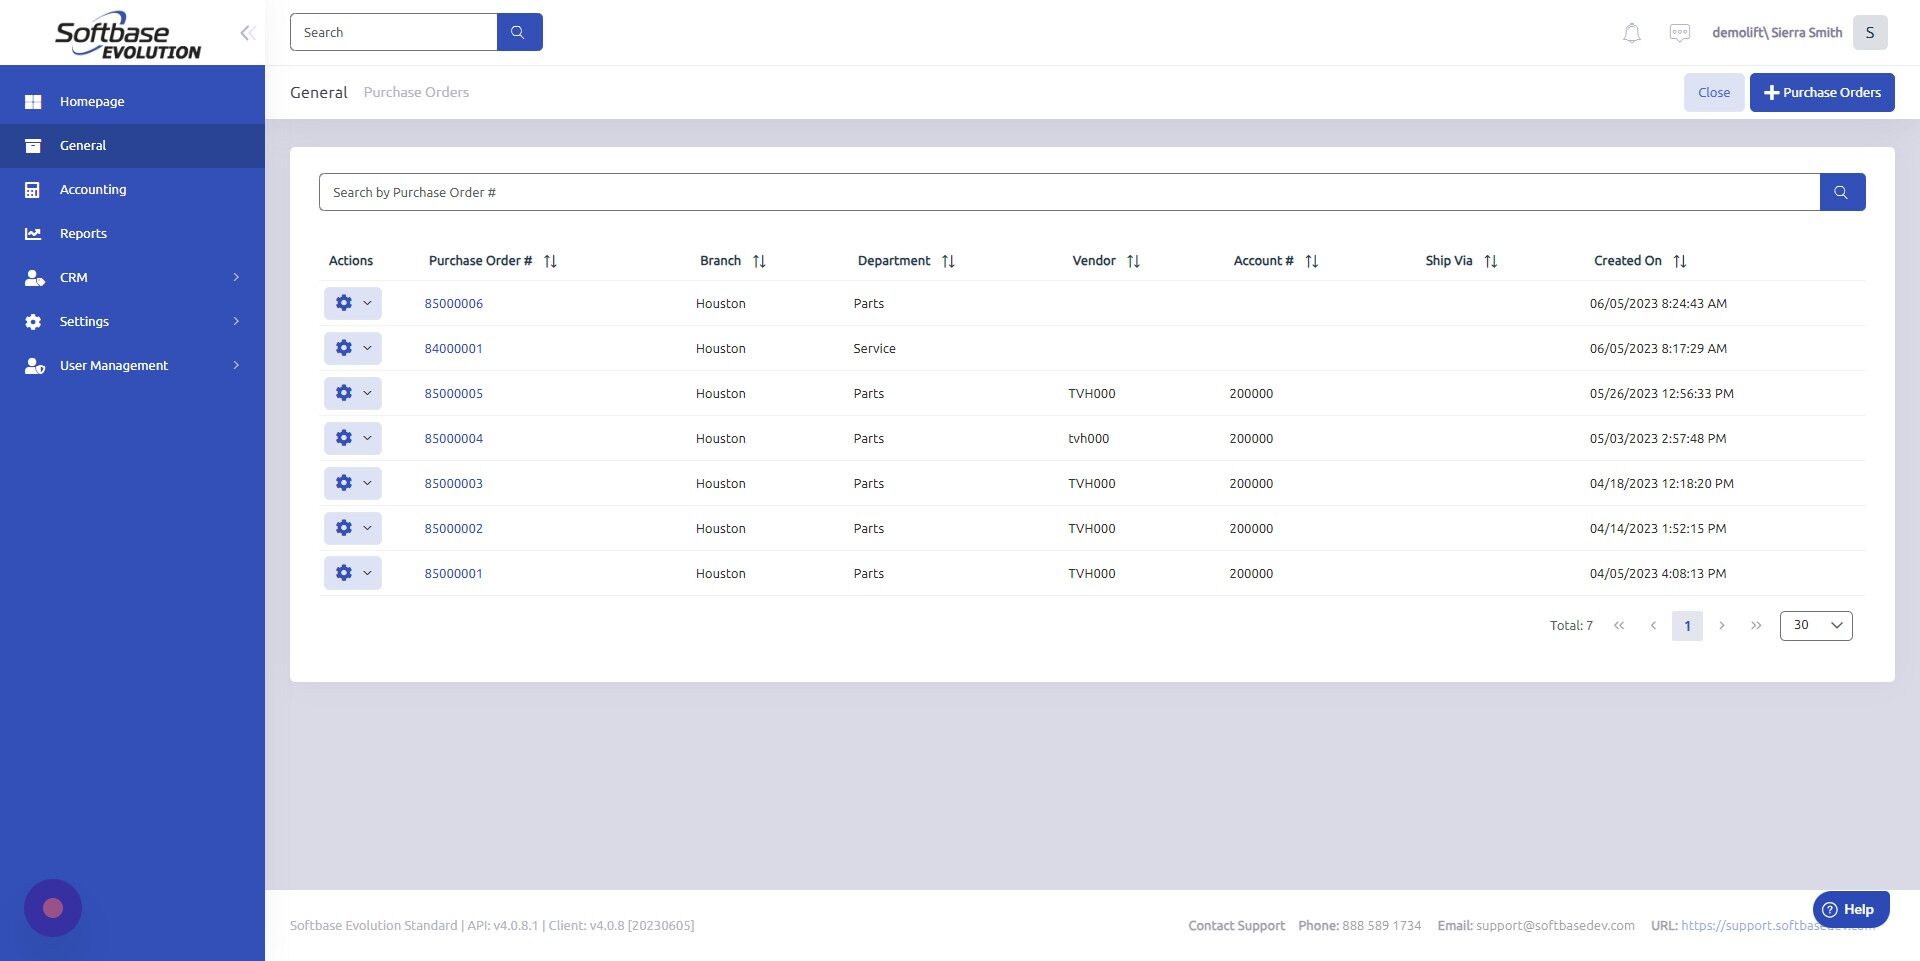Viewport: 1920px width, 961px height.
Task: Click the Purchase Order search magnifier button
Action: coord(1841,192)
